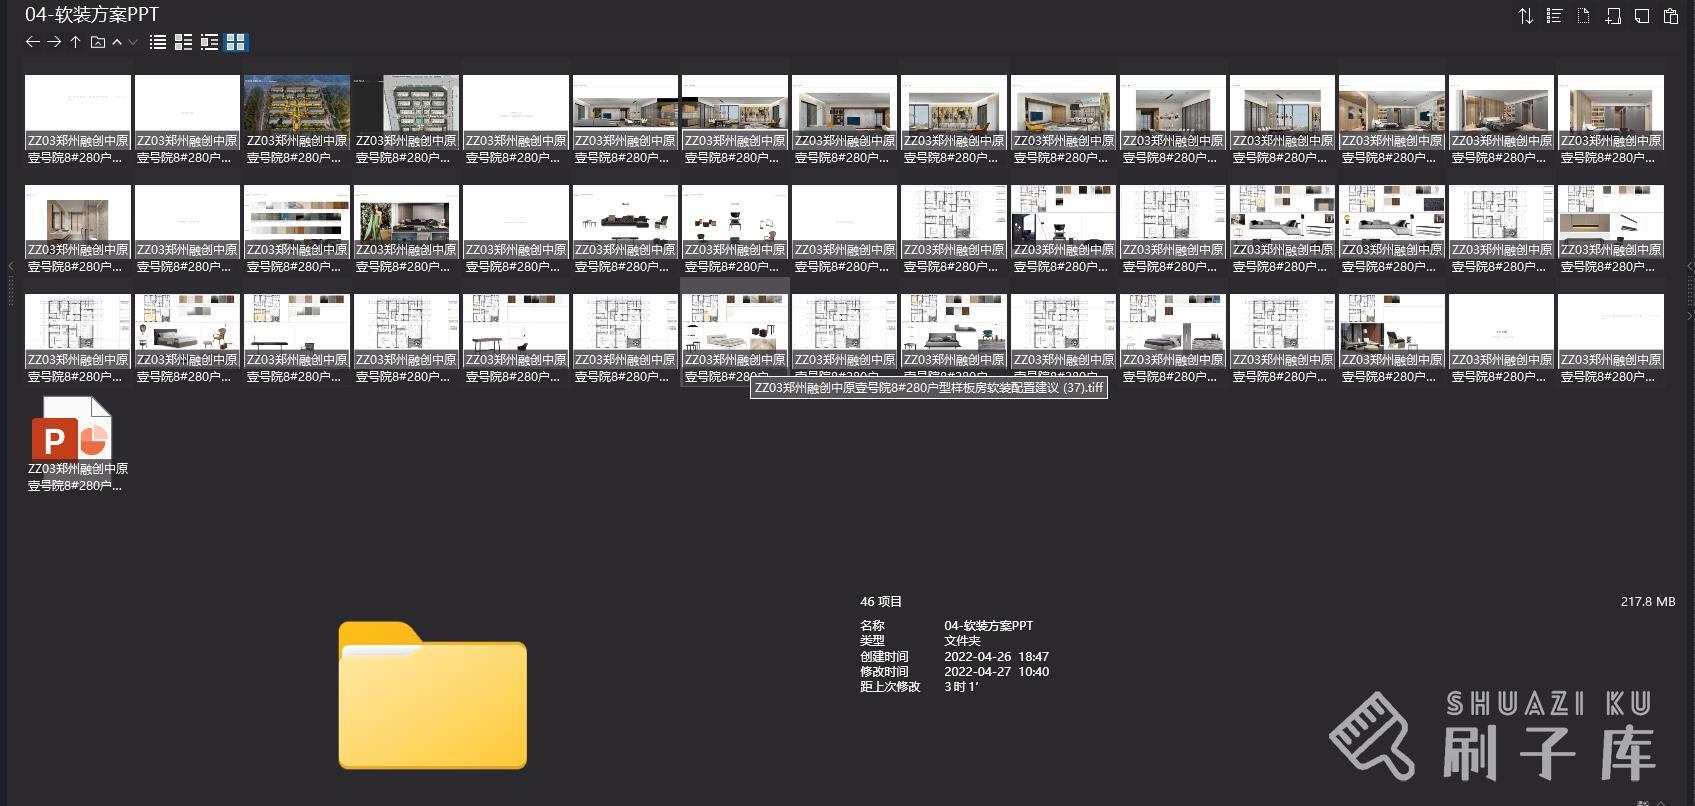Image resolution: width=1695 pixels, height=806 pixels.
Task: Select the aerial site view thumbnail
Action: click(297, 104)
